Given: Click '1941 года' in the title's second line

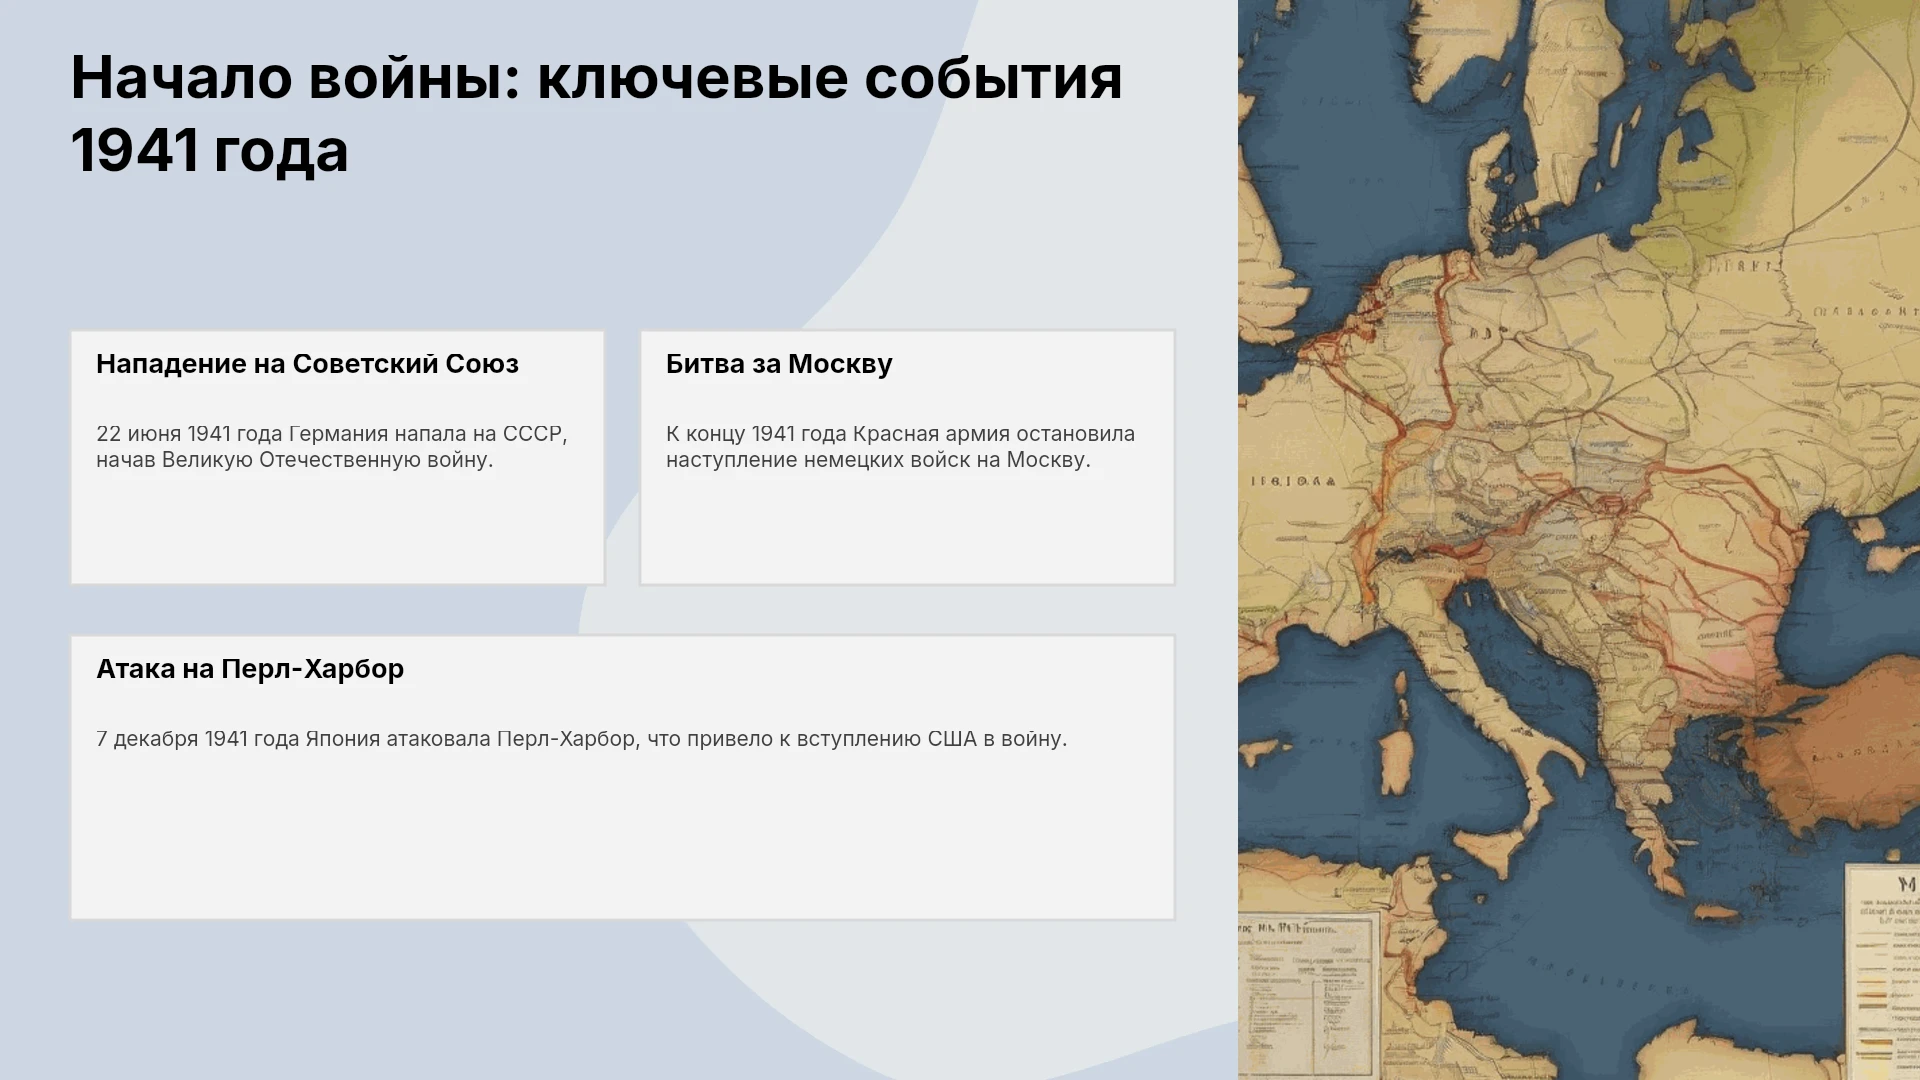Looking at the screenshot, I should click(210, 151).
